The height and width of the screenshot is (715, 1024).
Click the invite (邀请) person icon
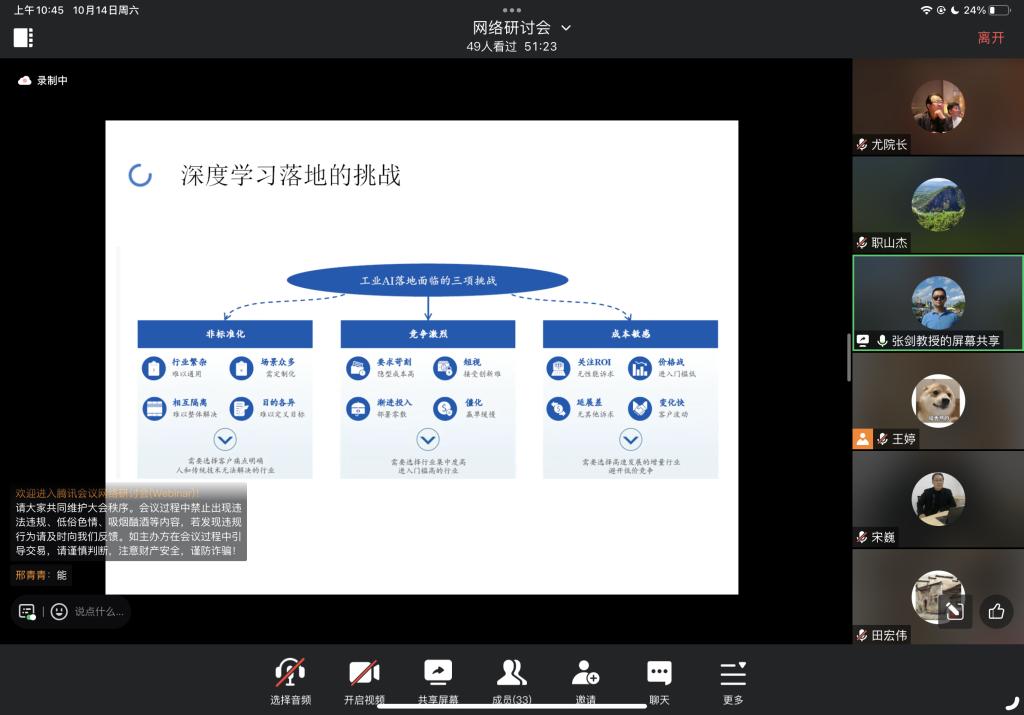click(586, 673)
